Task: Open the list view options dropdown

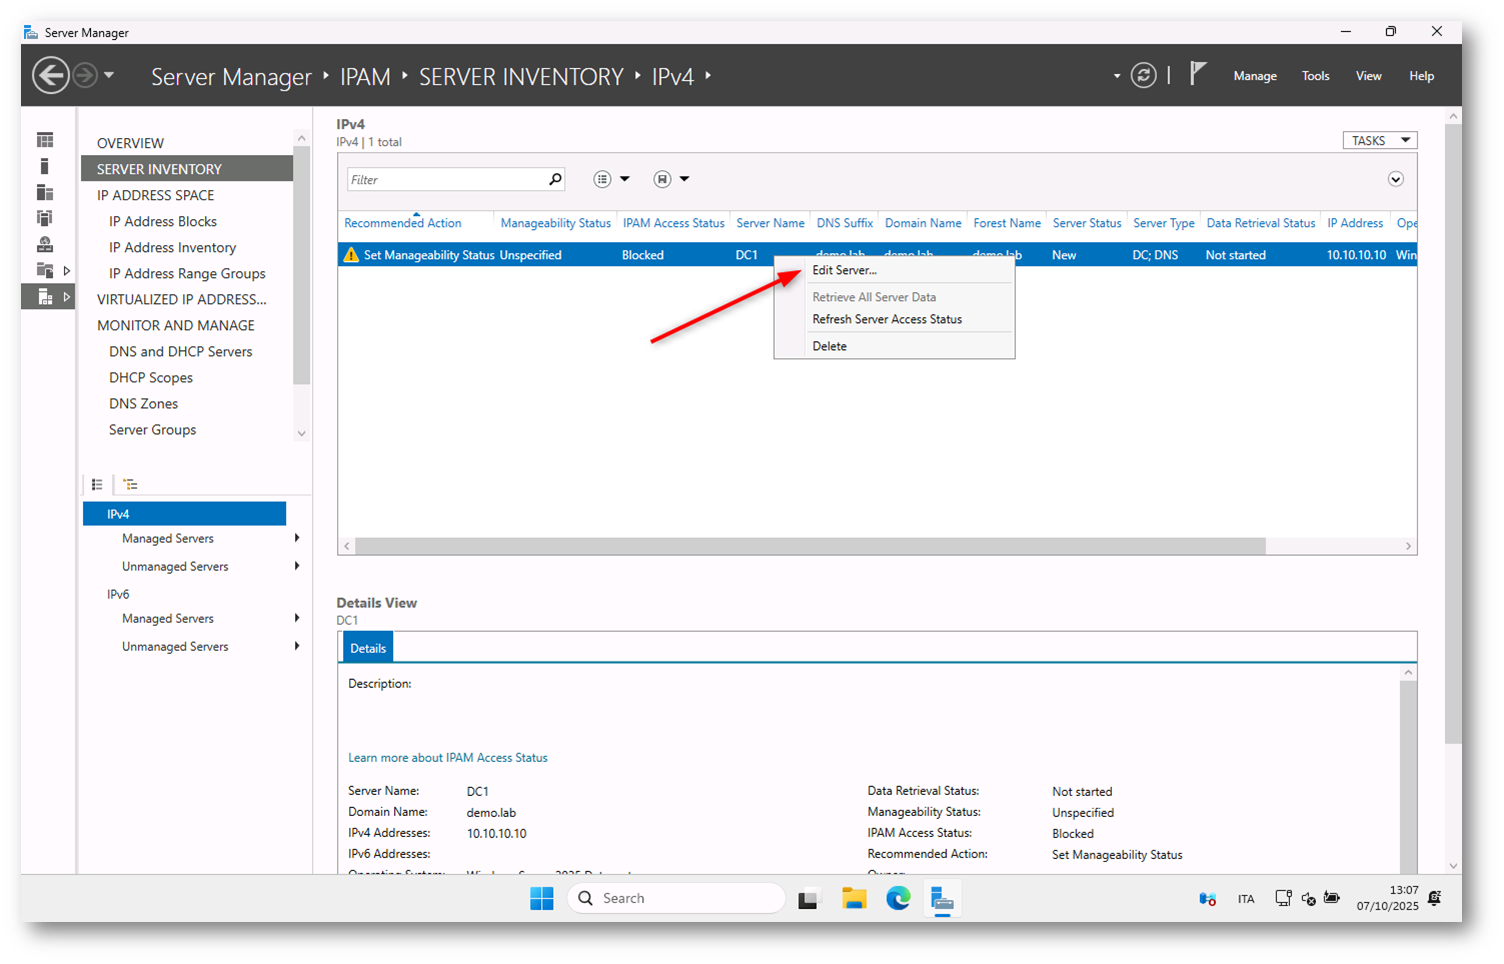Action: pyautogui.click(x=611, y=179)
